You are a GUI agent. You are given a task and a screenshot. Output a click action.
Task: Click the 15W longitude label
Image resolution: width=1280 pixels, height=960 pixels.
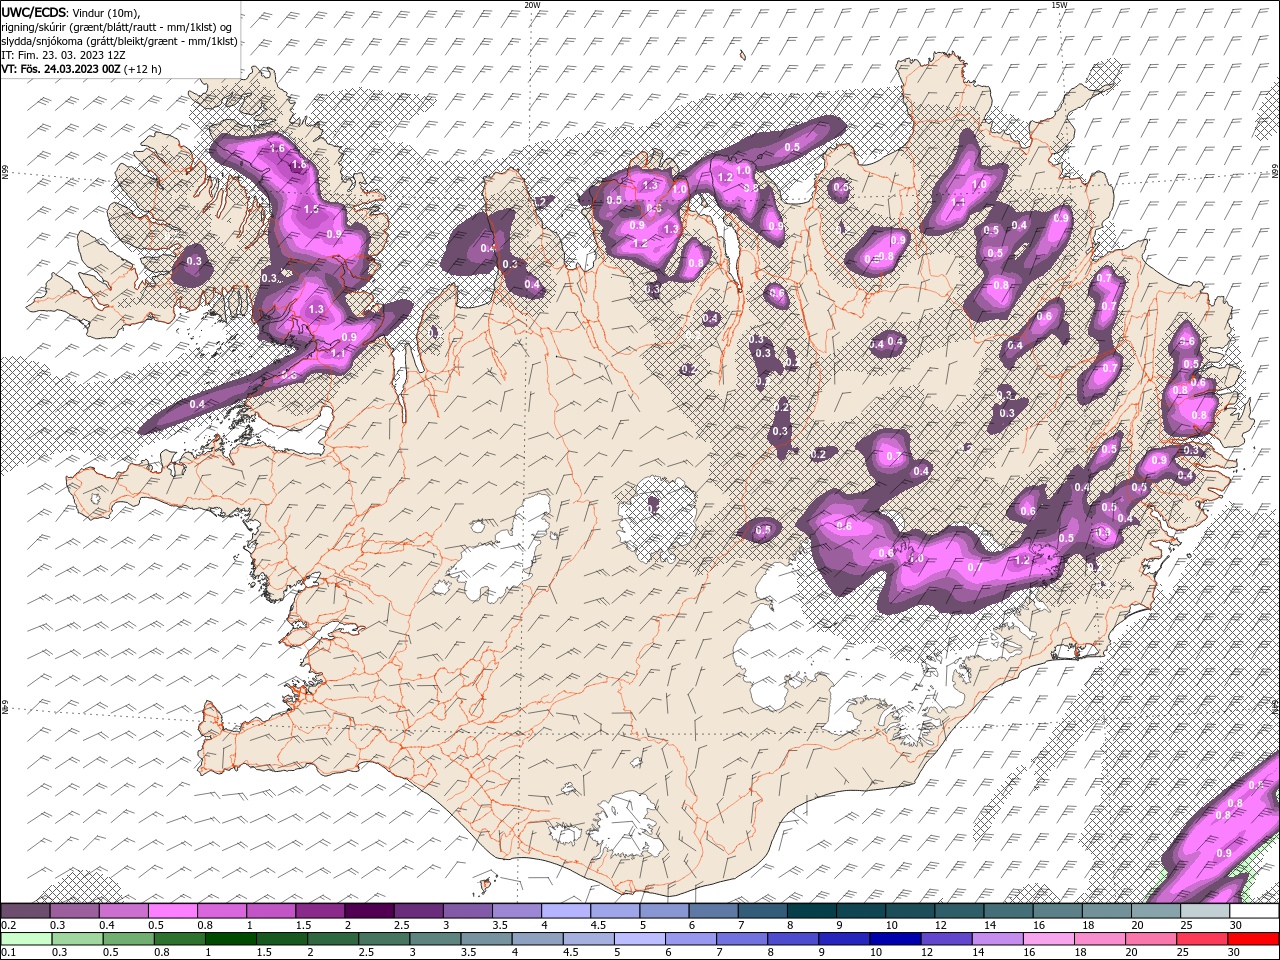(x=1058, y=5)
